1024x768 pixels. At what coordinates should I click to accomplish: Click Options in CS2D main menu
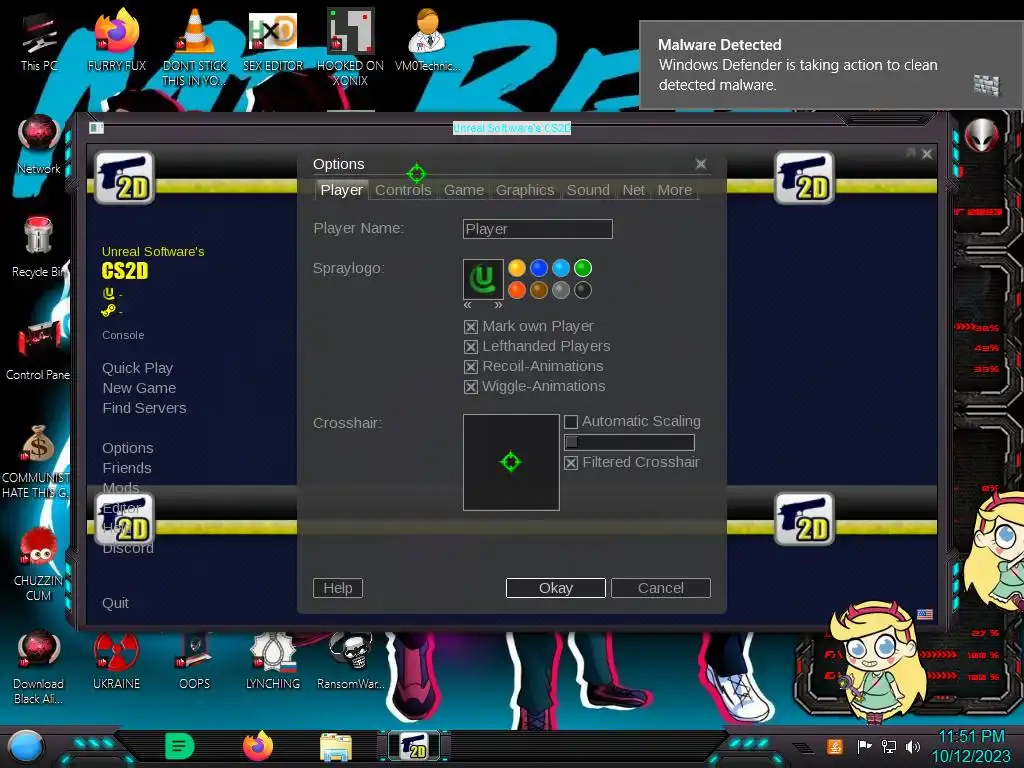128,448
